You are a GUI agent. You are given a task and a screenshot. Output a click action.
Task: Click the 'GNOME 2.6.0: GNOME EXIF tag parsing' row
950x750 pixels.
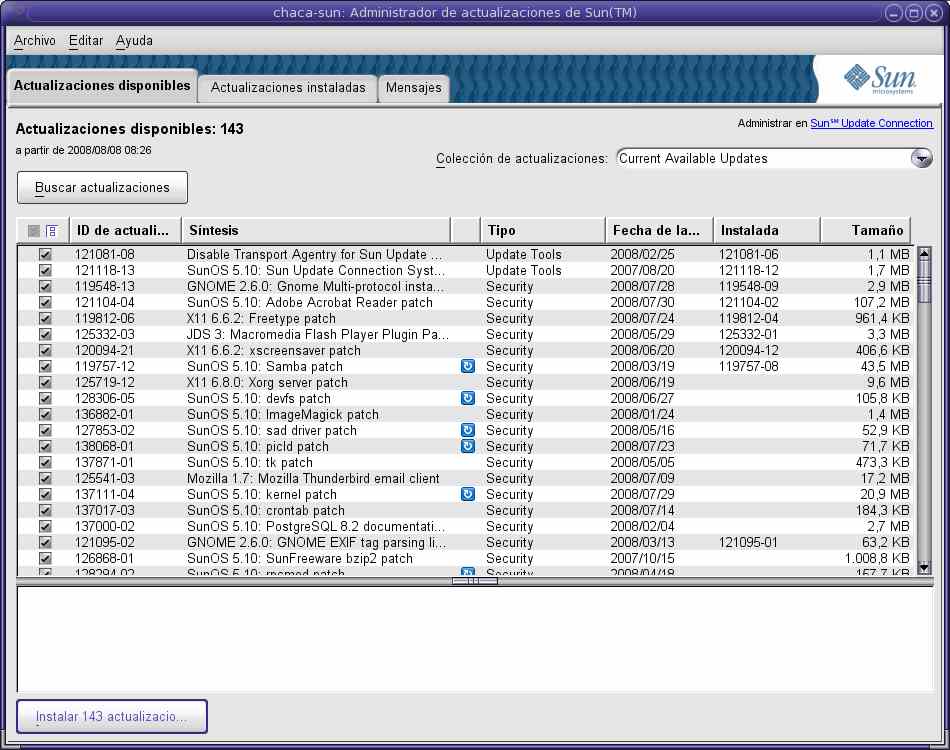point(316,542)
